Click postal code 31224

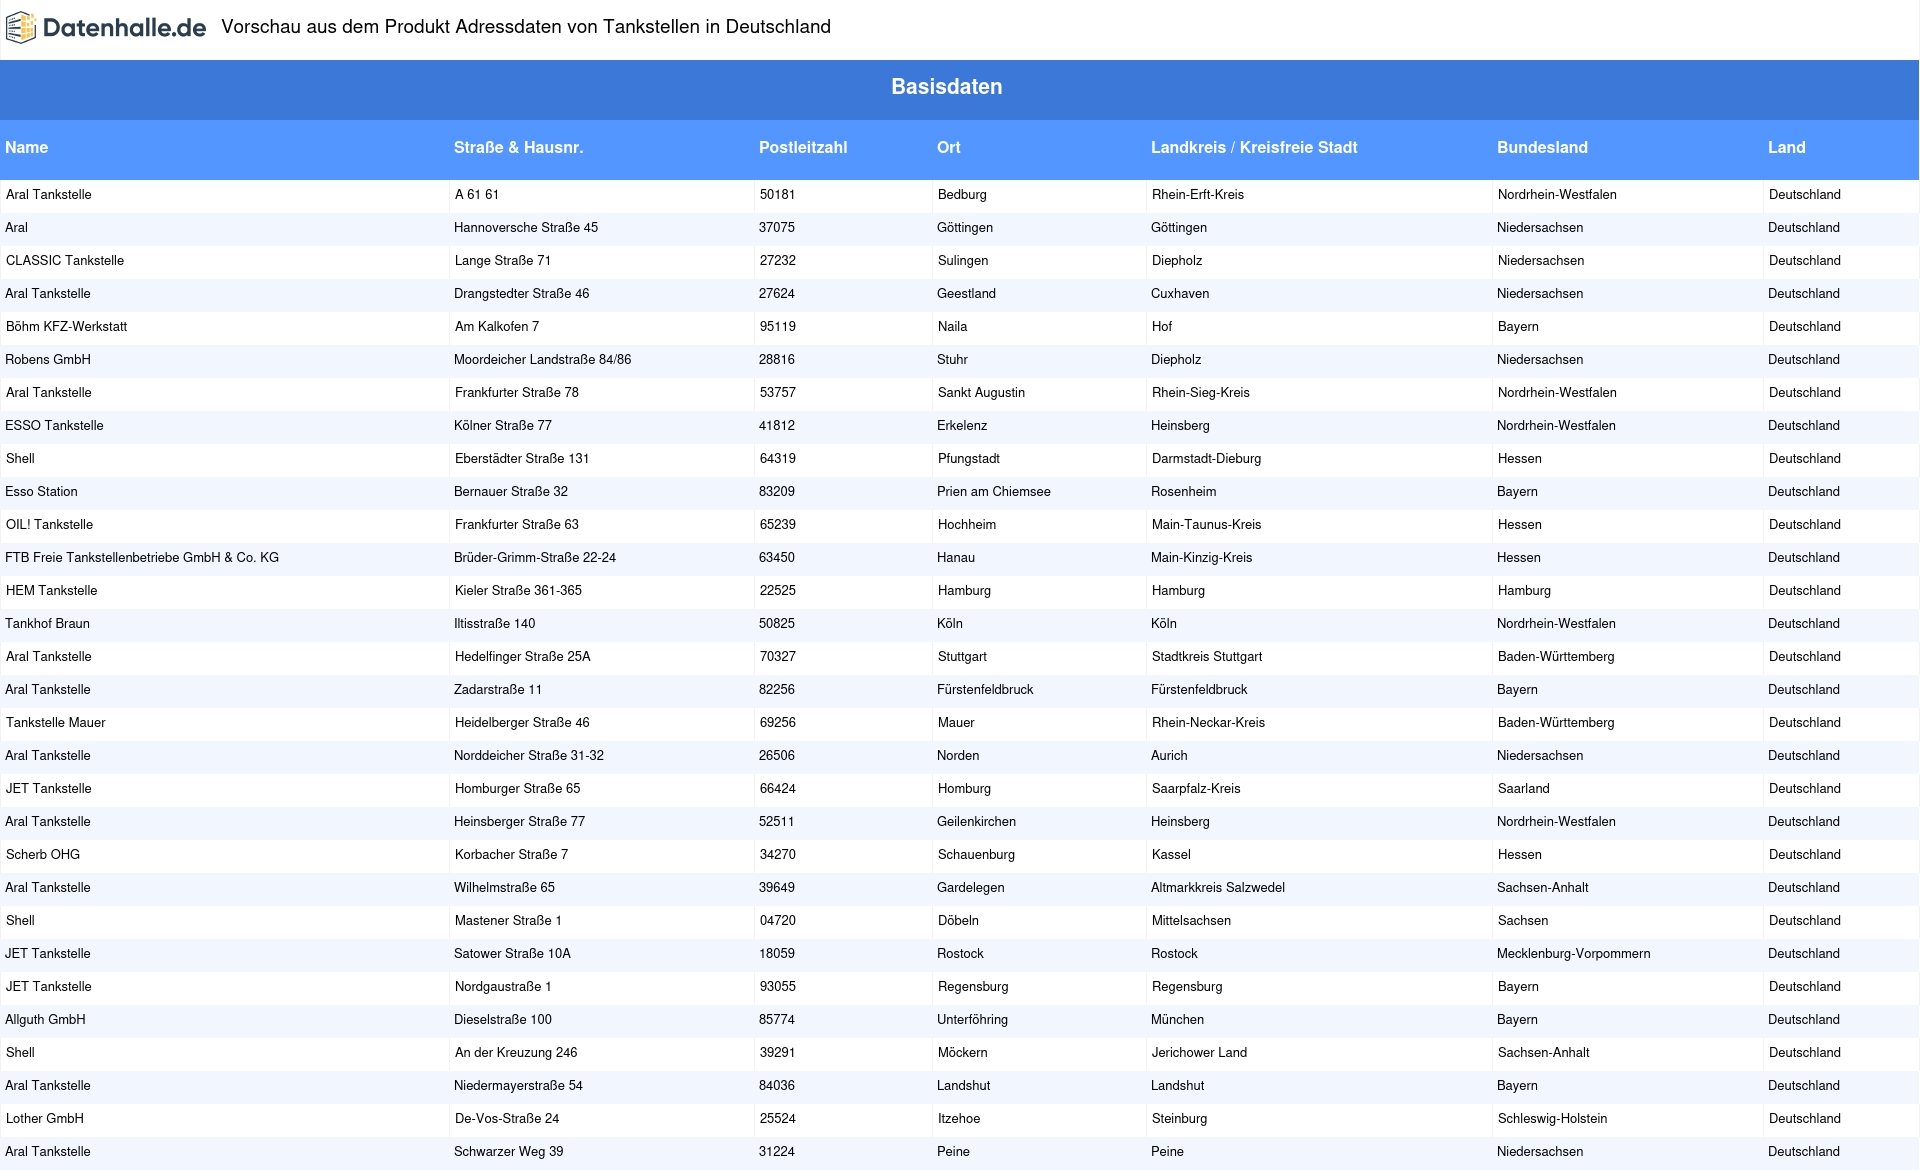(x=776, y=1152)
